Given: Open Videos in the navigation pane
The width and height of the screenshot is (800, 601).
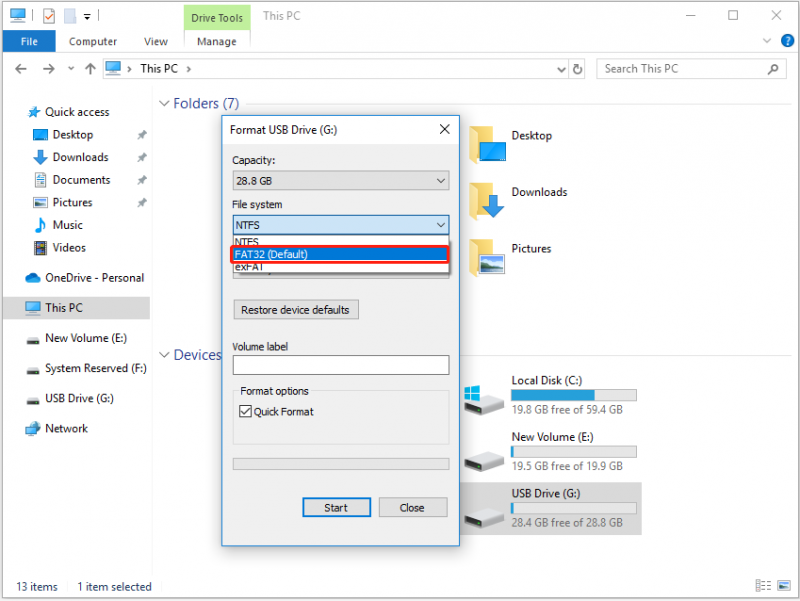Looking at the screenshot, I should tap(69, 248).
